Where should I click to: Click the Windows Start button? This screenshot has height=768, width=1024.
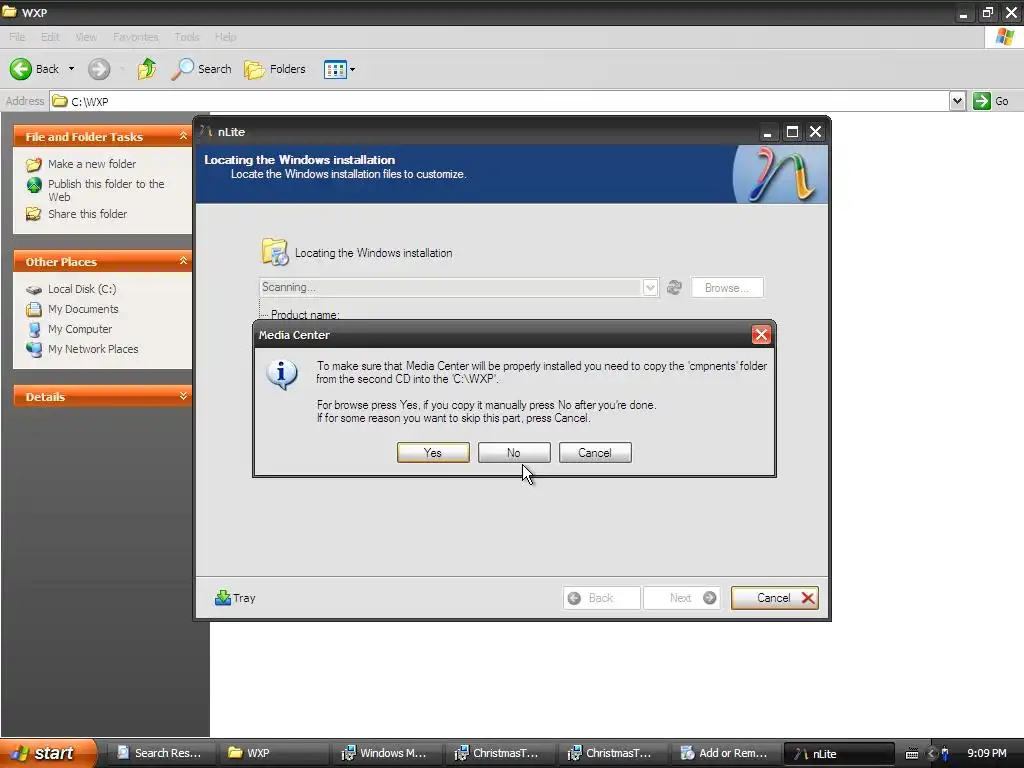(47, 753)
